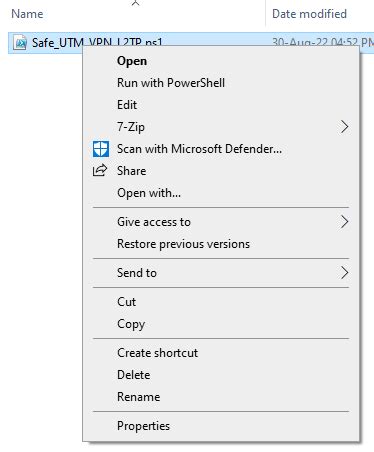Open the 7-Zip menu entry
The image size is (374, 452).
tap(131, 127)
